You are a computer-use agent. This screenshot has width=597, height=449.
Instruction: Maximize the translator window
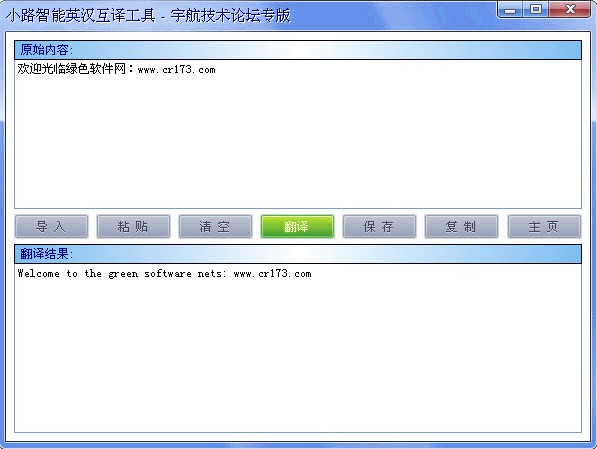pyautogui.click(x=536, y=10)
